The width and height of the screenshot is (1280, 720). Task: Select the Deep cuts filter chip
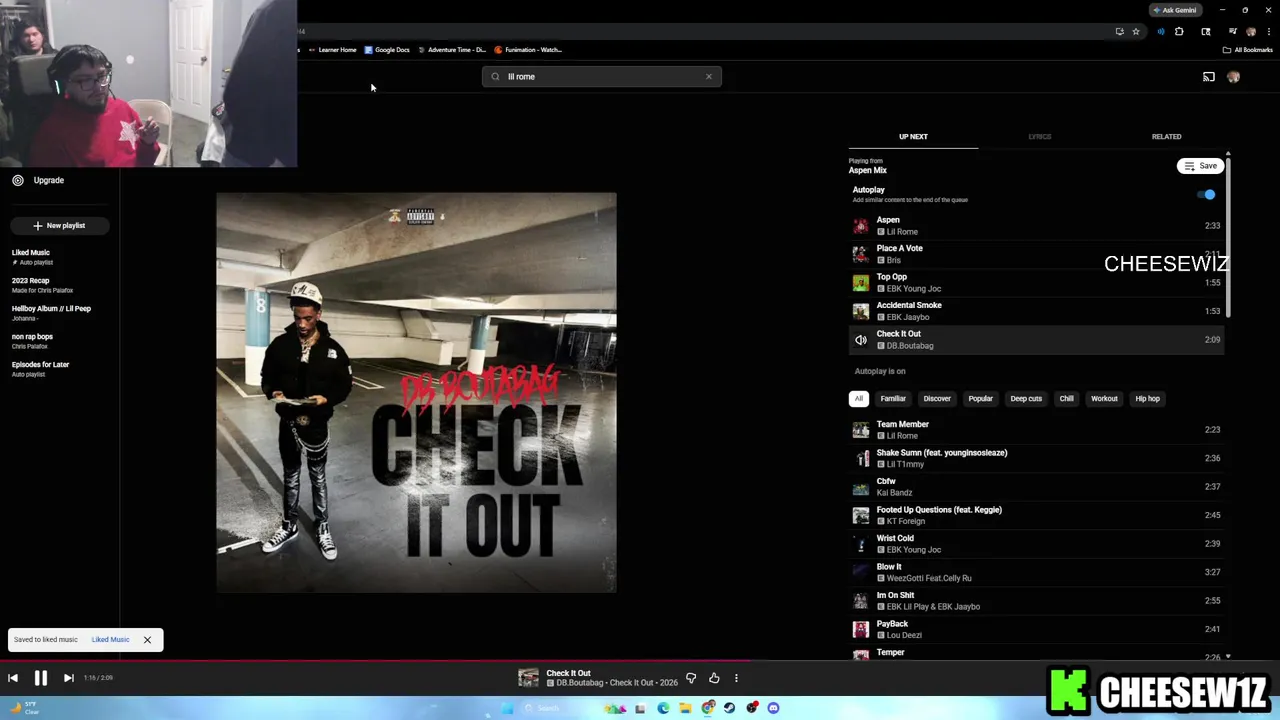pyautogui.click(x=1026, y=398)
